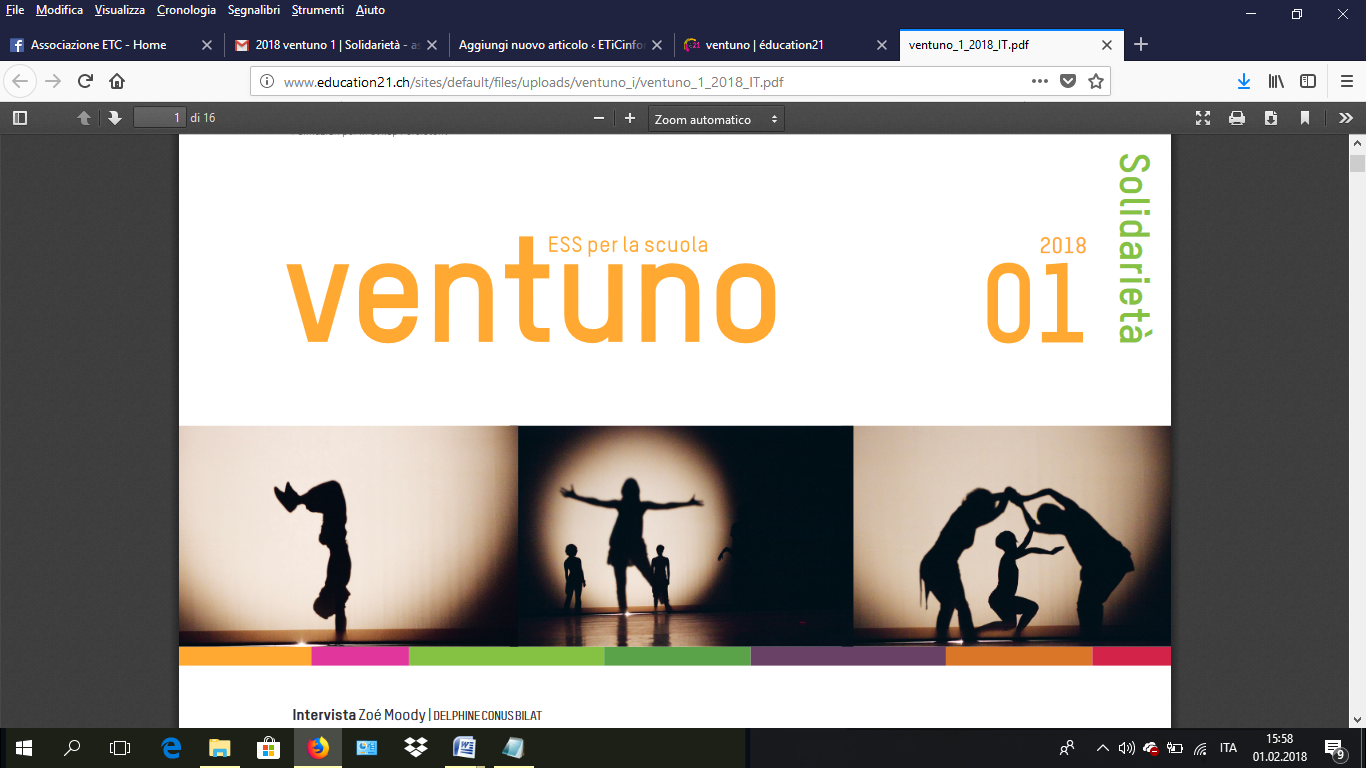Open the Firefox library menu

1276,81
